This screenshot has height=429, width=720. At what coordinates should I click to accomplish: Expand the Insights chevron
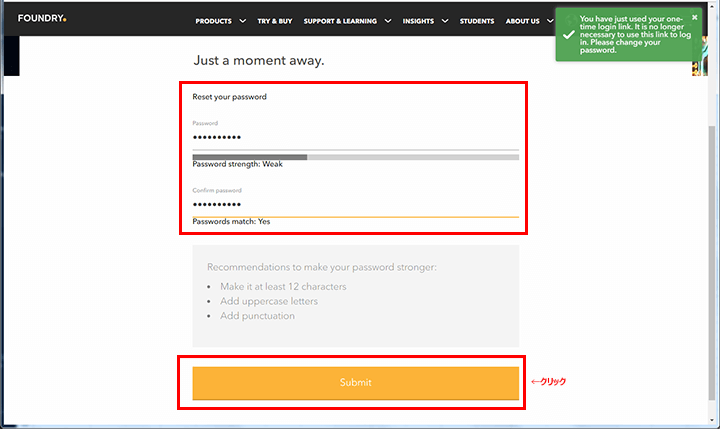pos(444,21)
